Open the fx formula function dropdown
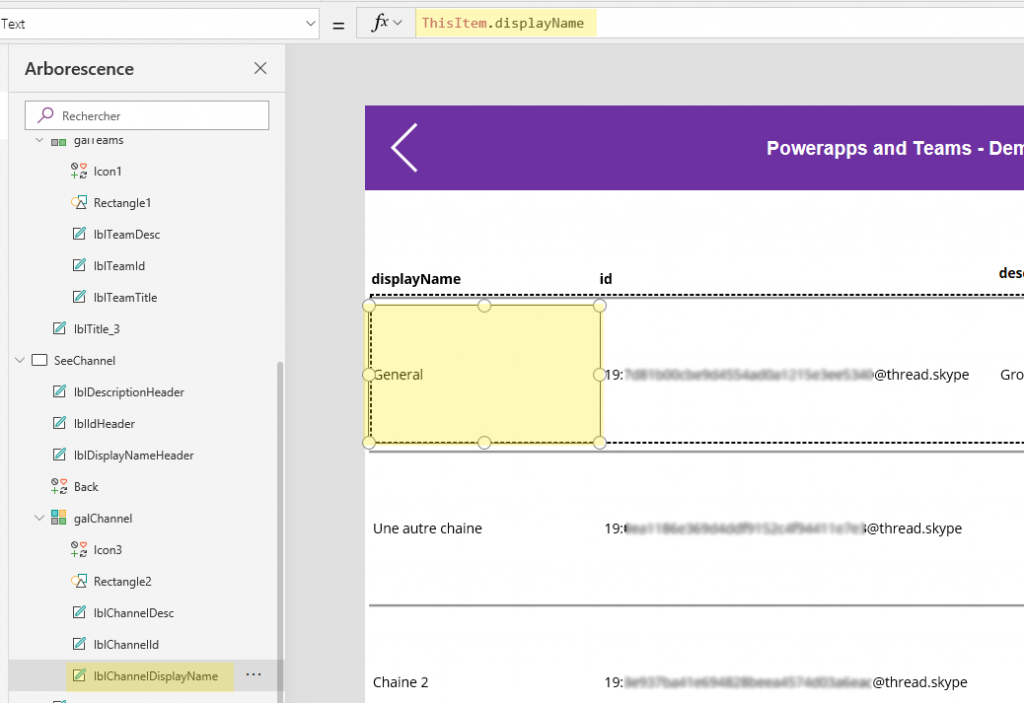This screenshot has height=703, width=1024. coord(398,23)
